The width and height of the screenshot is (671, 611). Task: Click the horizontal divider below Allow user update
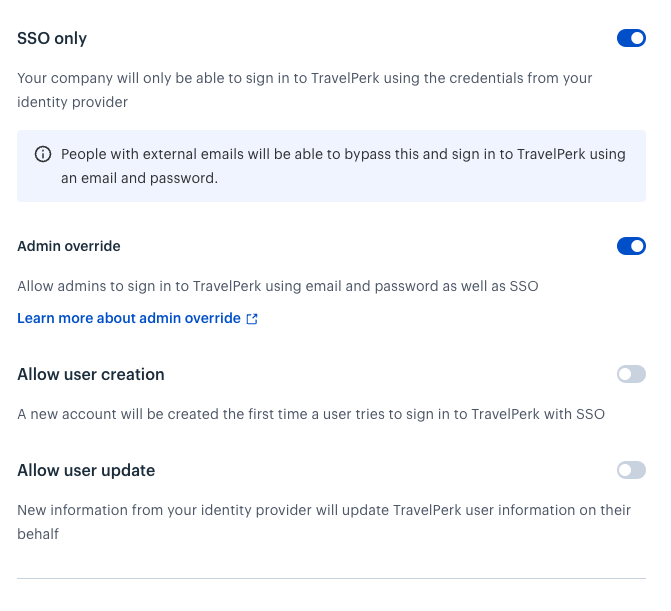pyautogui.click(x=332, y=578)
